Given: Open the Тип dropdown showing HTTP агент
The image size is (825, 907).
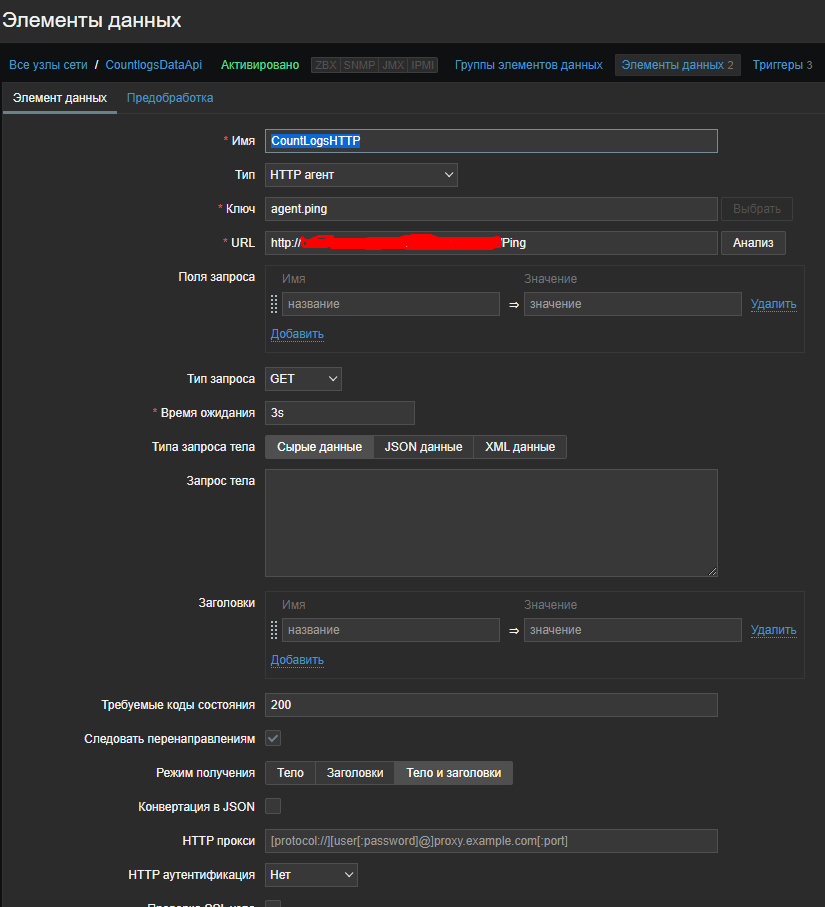Looking at the screenshot, I should 360,174.
